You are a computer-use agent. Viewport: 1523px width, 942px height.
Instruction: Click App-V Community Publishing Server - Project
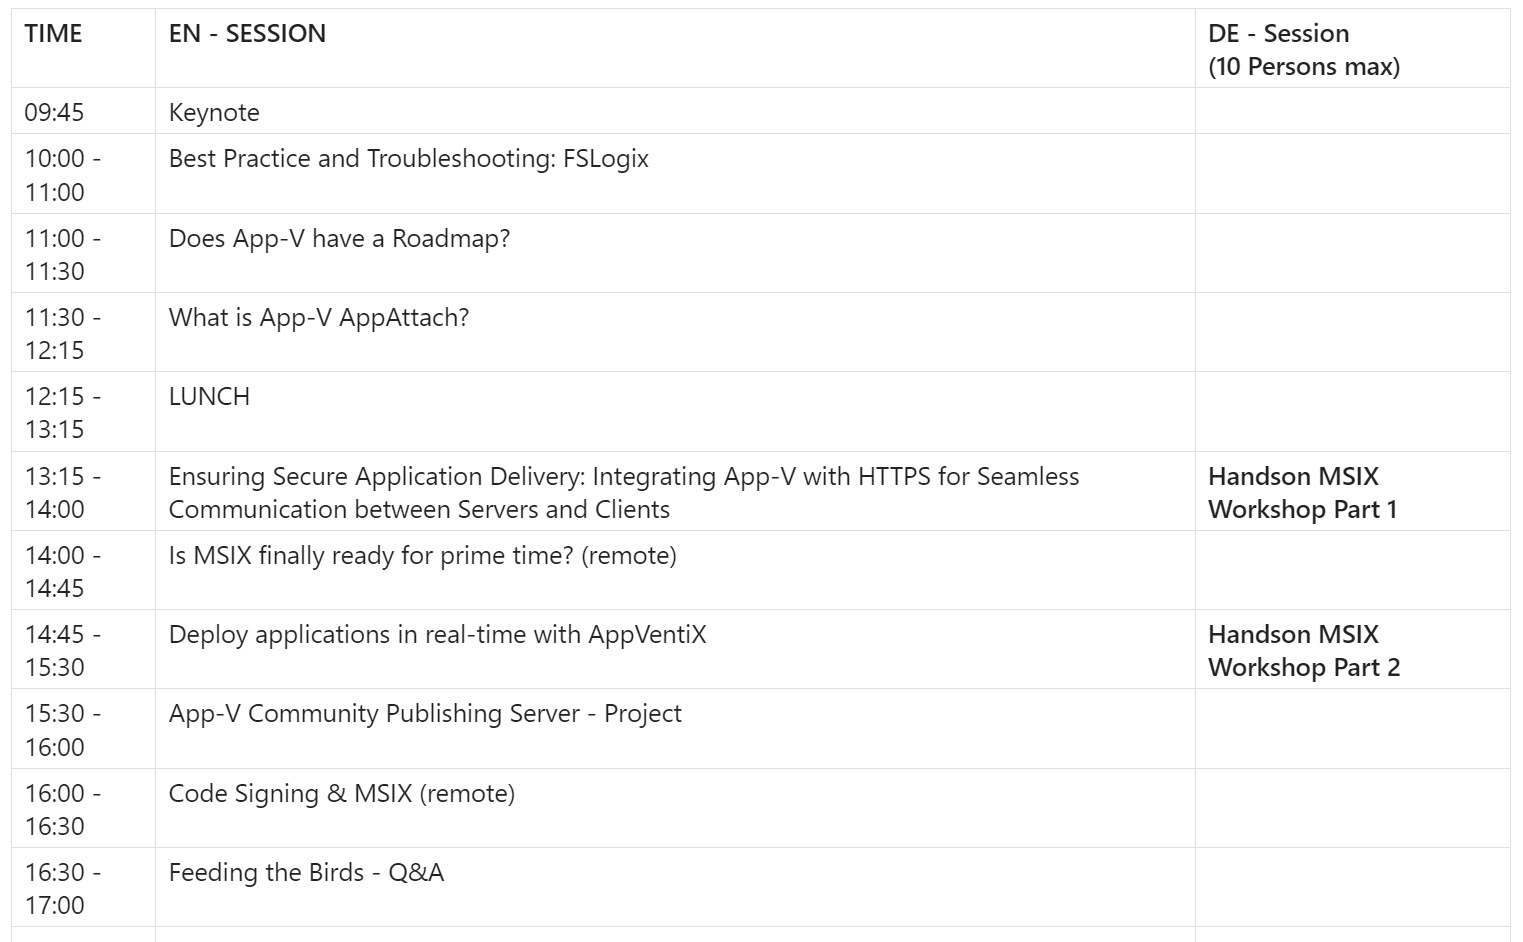pyautogui.click(x=425, y=714)
